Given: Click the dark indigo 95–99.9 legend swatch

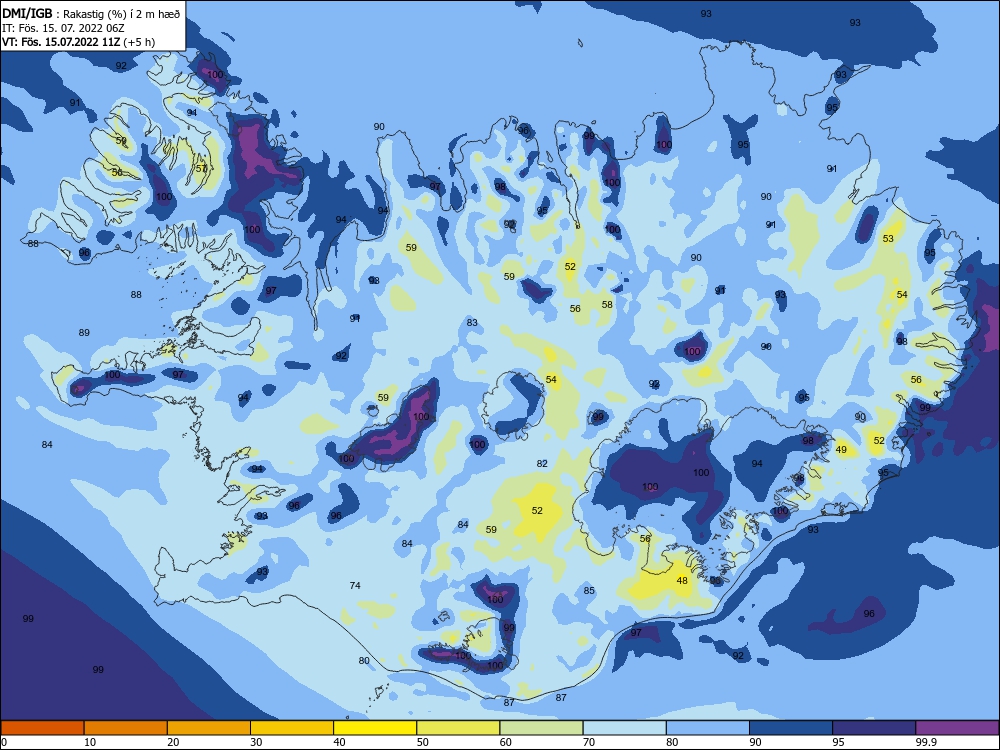Looking at the screenshot, I should 874,728.
